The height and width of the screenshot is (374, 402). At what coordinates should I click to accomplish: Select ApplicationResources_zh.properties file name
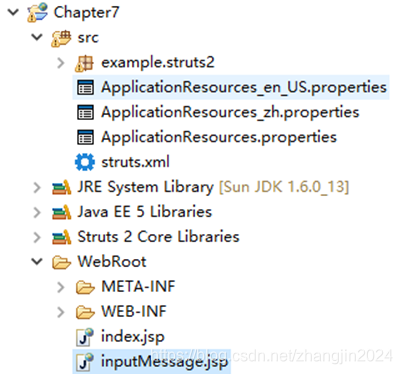pos(230,112)
